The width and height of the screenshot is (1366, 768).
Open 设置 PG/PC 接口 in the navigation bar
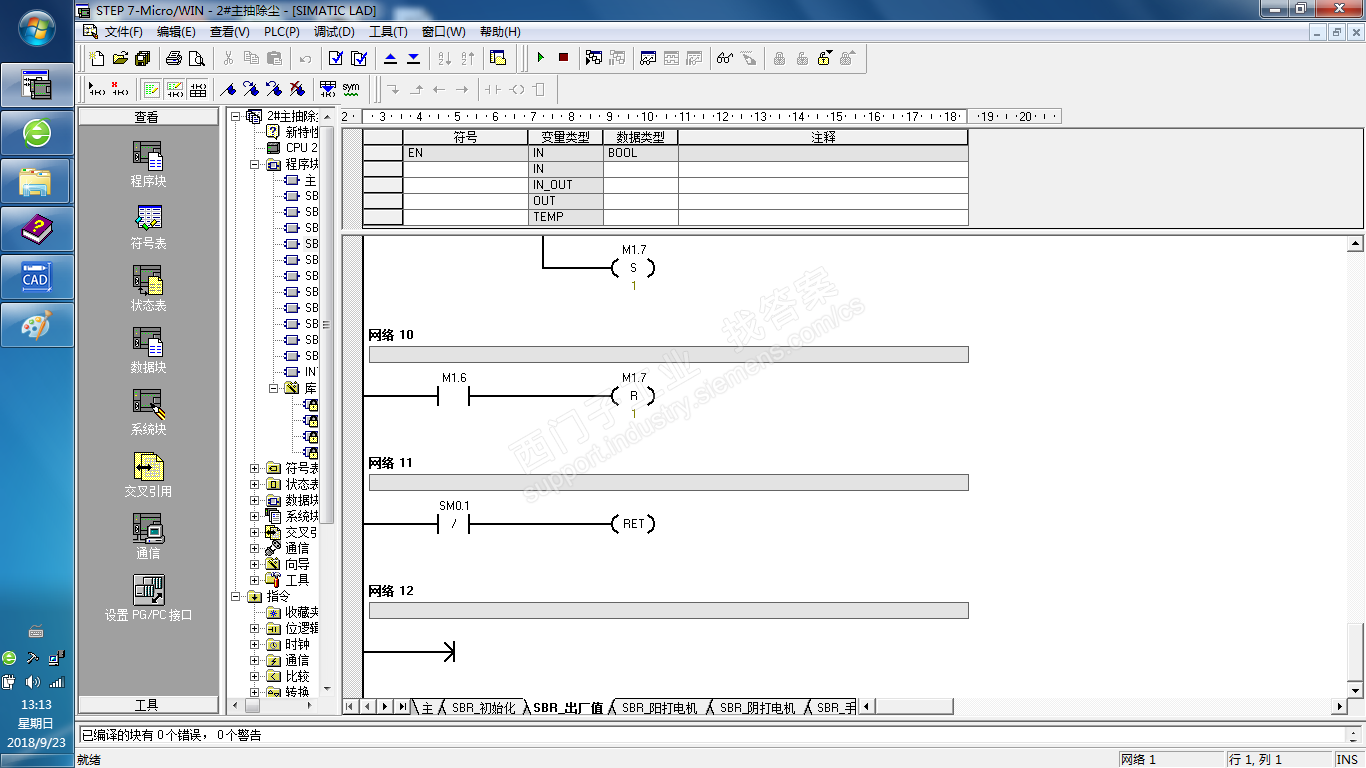click(x=148, y=599)
